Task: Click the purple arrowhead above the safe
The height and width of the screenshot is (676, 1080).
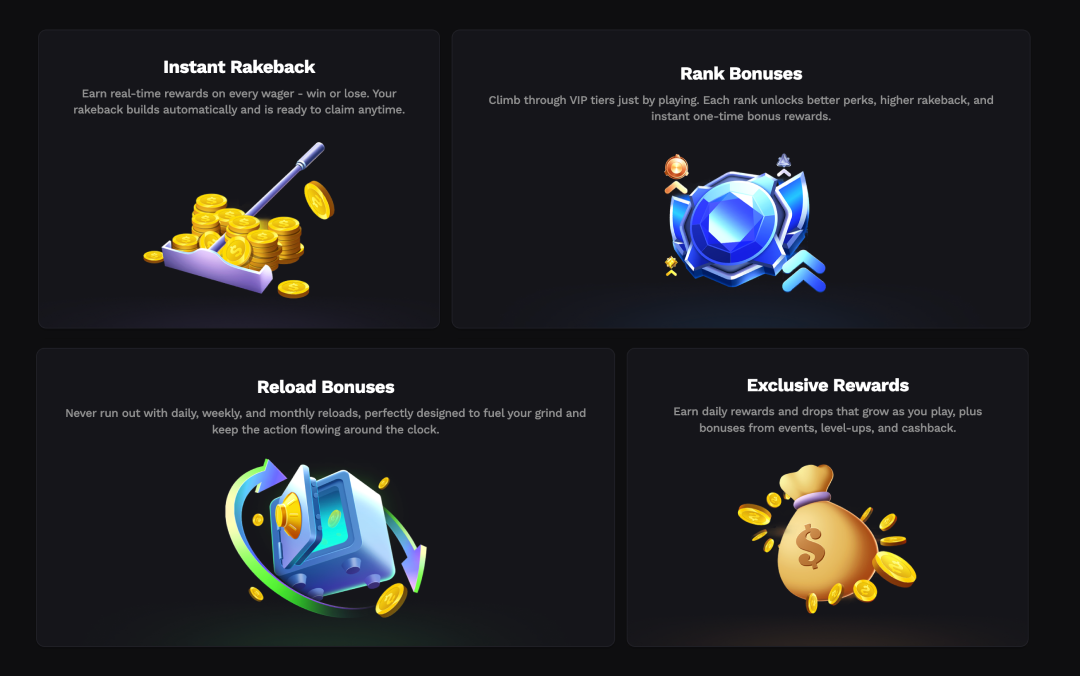Action: click(x=270, y=475)
